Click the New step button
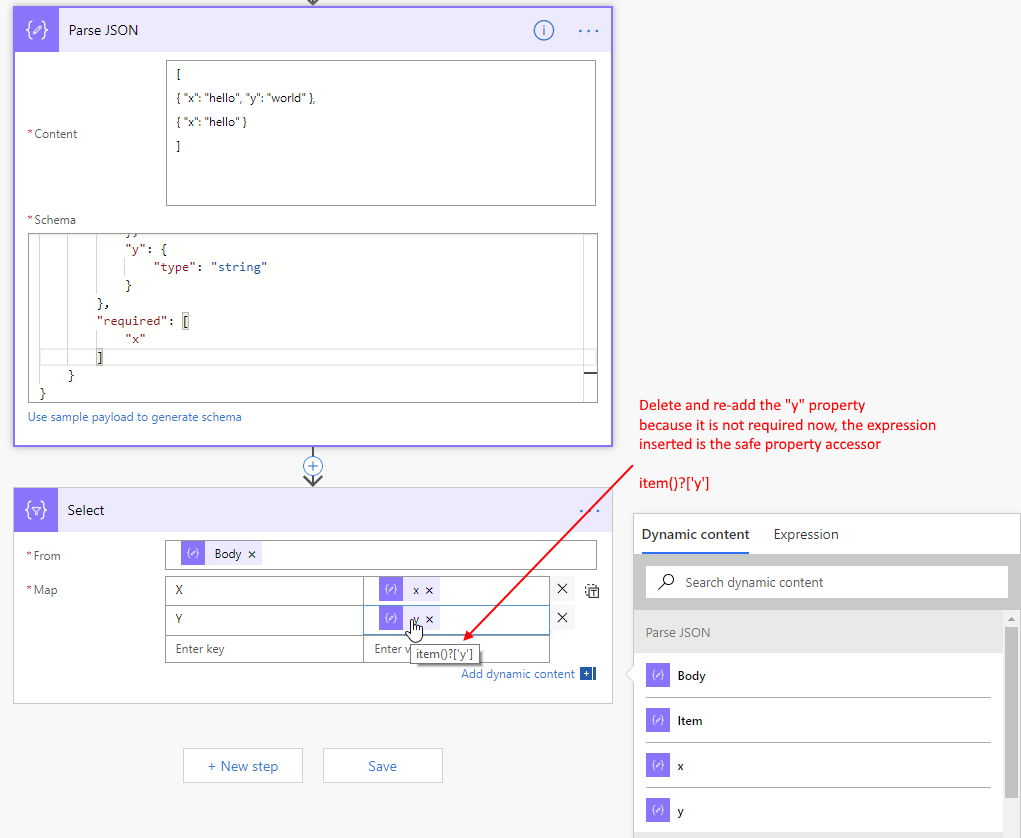 point(242,766)
